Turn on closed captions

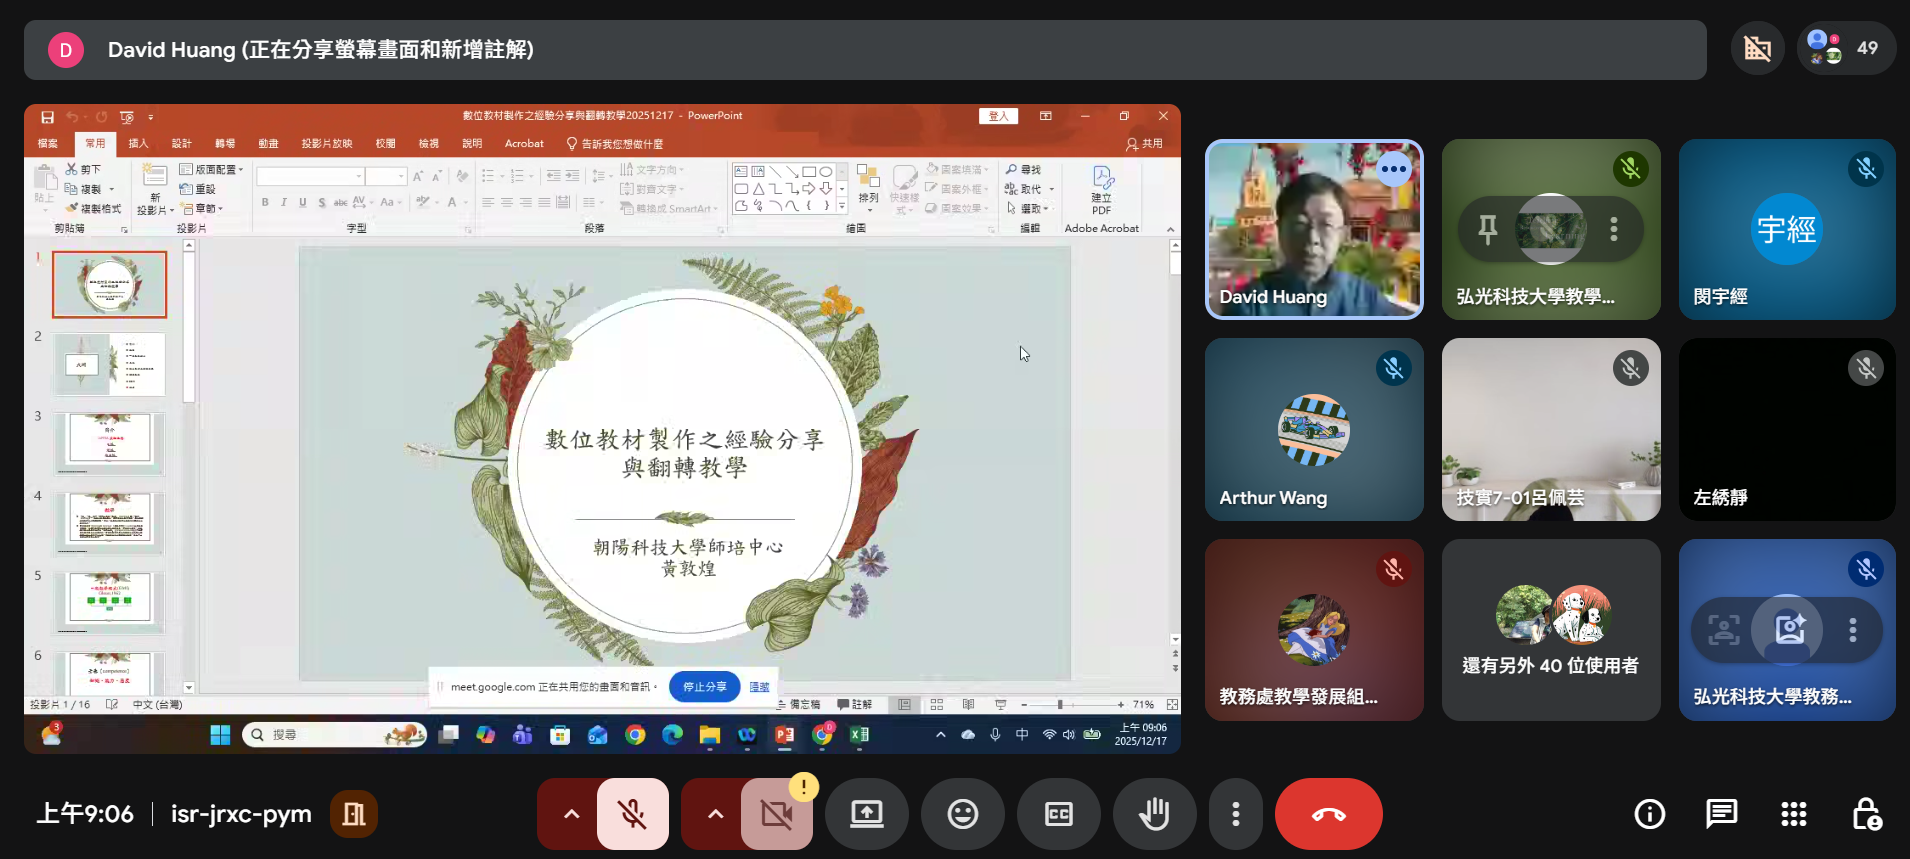1058,814
